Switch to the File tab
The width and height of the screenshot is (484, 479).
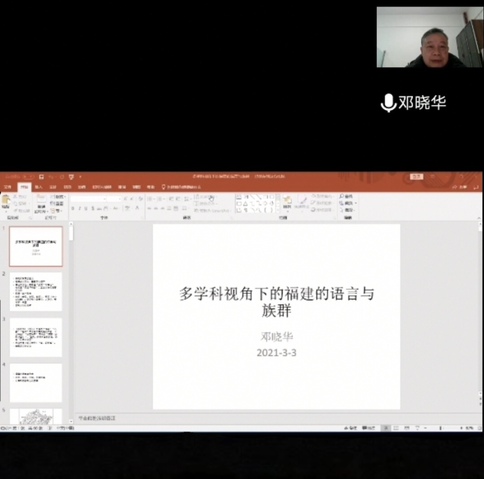pos(7,187)
